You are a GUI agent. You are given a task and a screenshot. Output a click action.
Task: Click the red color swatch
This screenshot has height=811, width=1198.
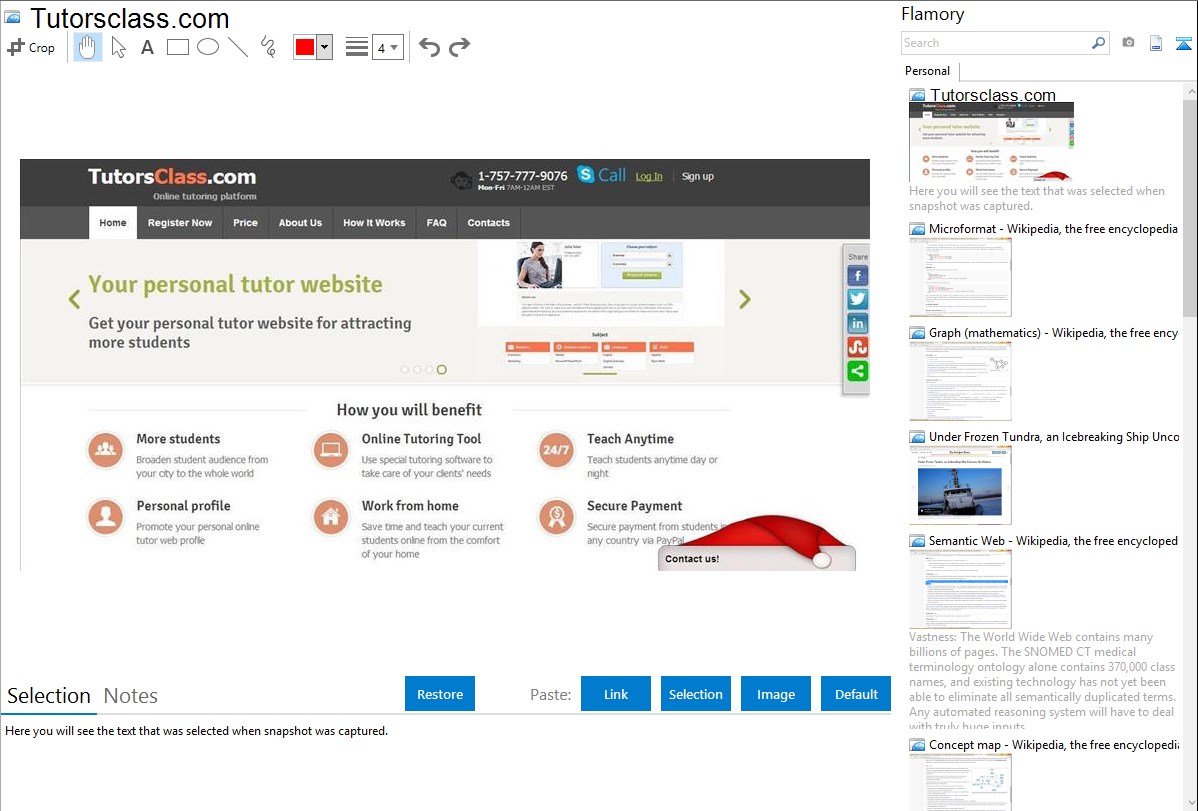305,47
